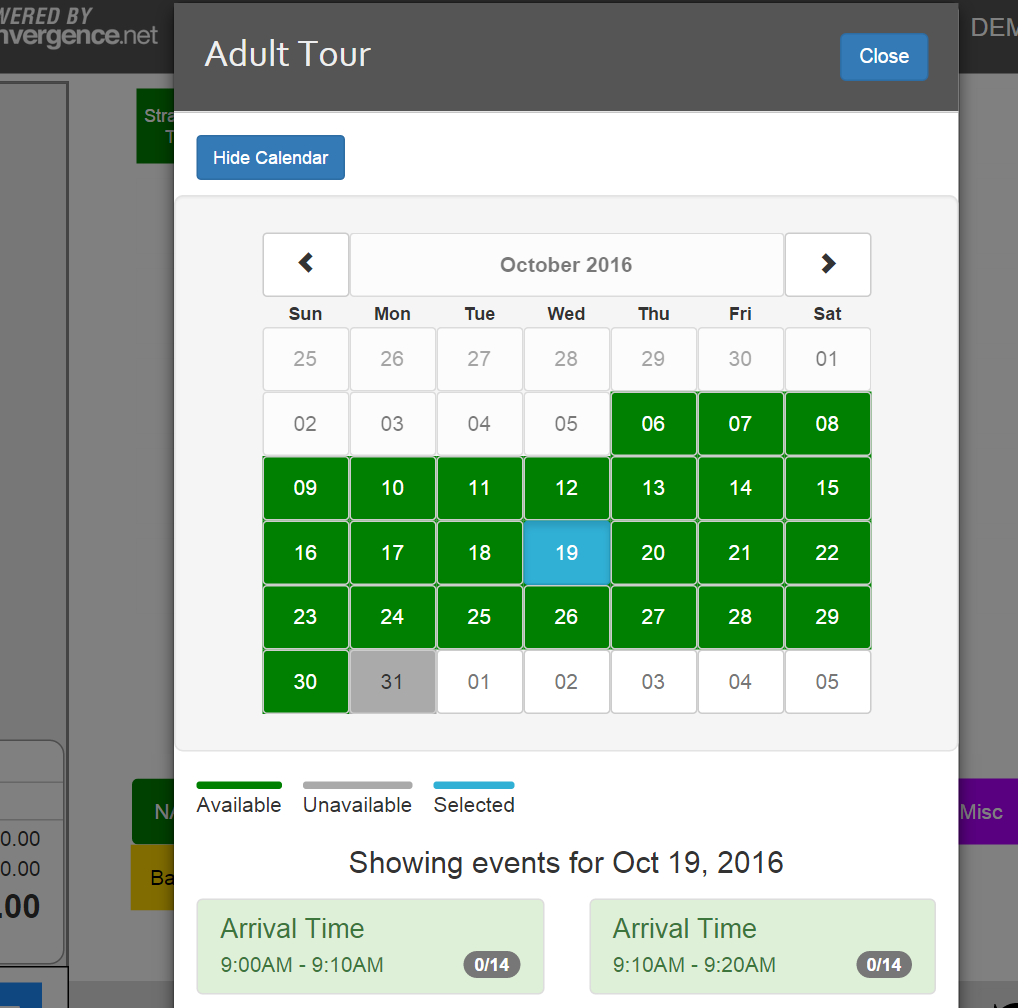Viewport: 1018px width, 1008px height.
Task: Click the purple Misc button
Action: tap(985, 812)
